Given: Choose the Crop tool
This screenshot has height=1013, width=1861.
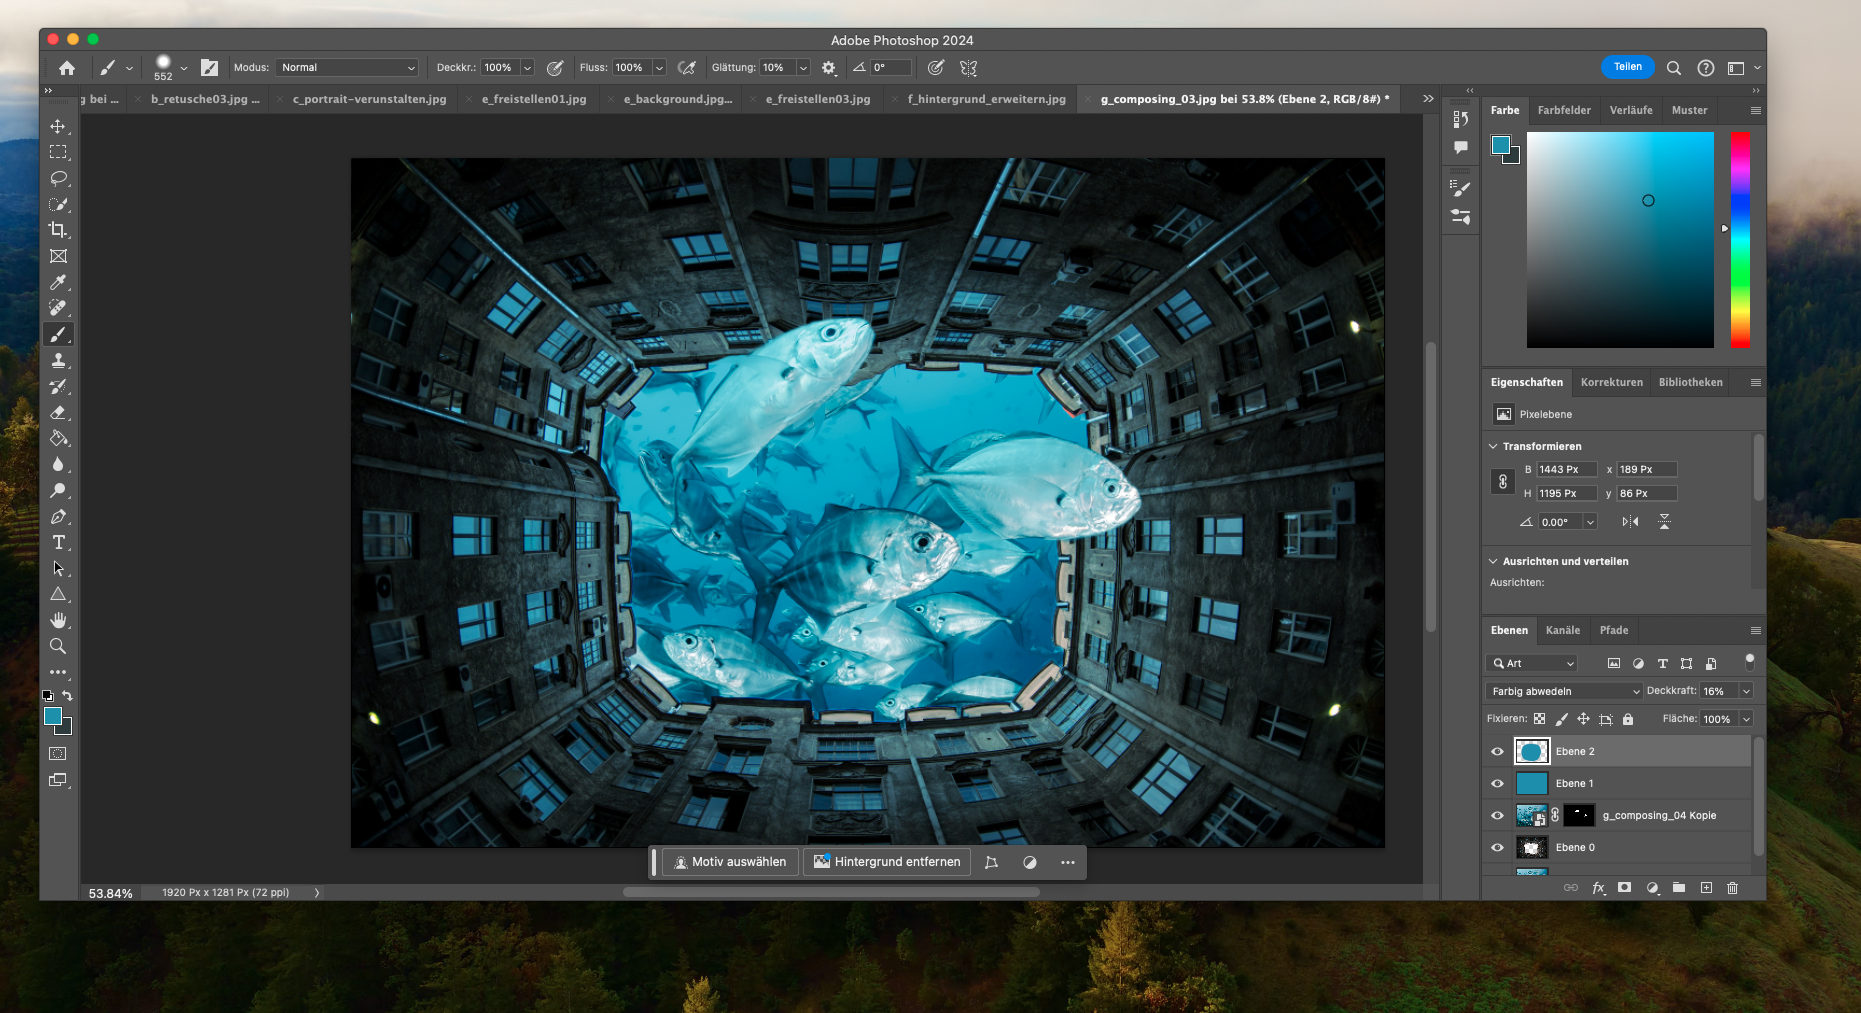Looking at the screenshot, I should coord(58,230).
